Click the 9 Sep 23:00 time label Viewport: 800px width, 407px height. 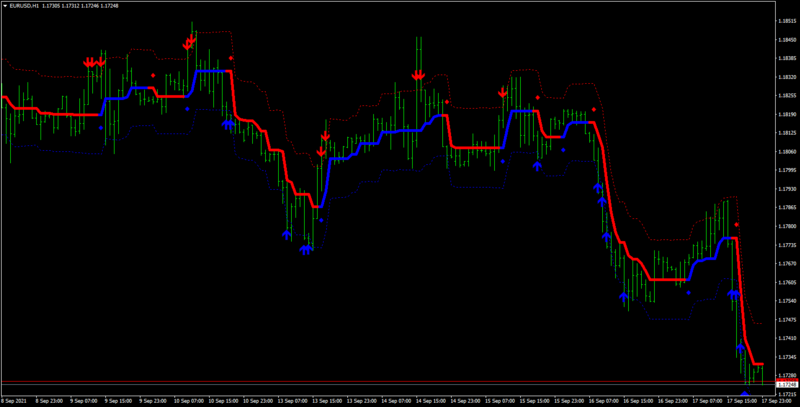[x=153, y=401]
